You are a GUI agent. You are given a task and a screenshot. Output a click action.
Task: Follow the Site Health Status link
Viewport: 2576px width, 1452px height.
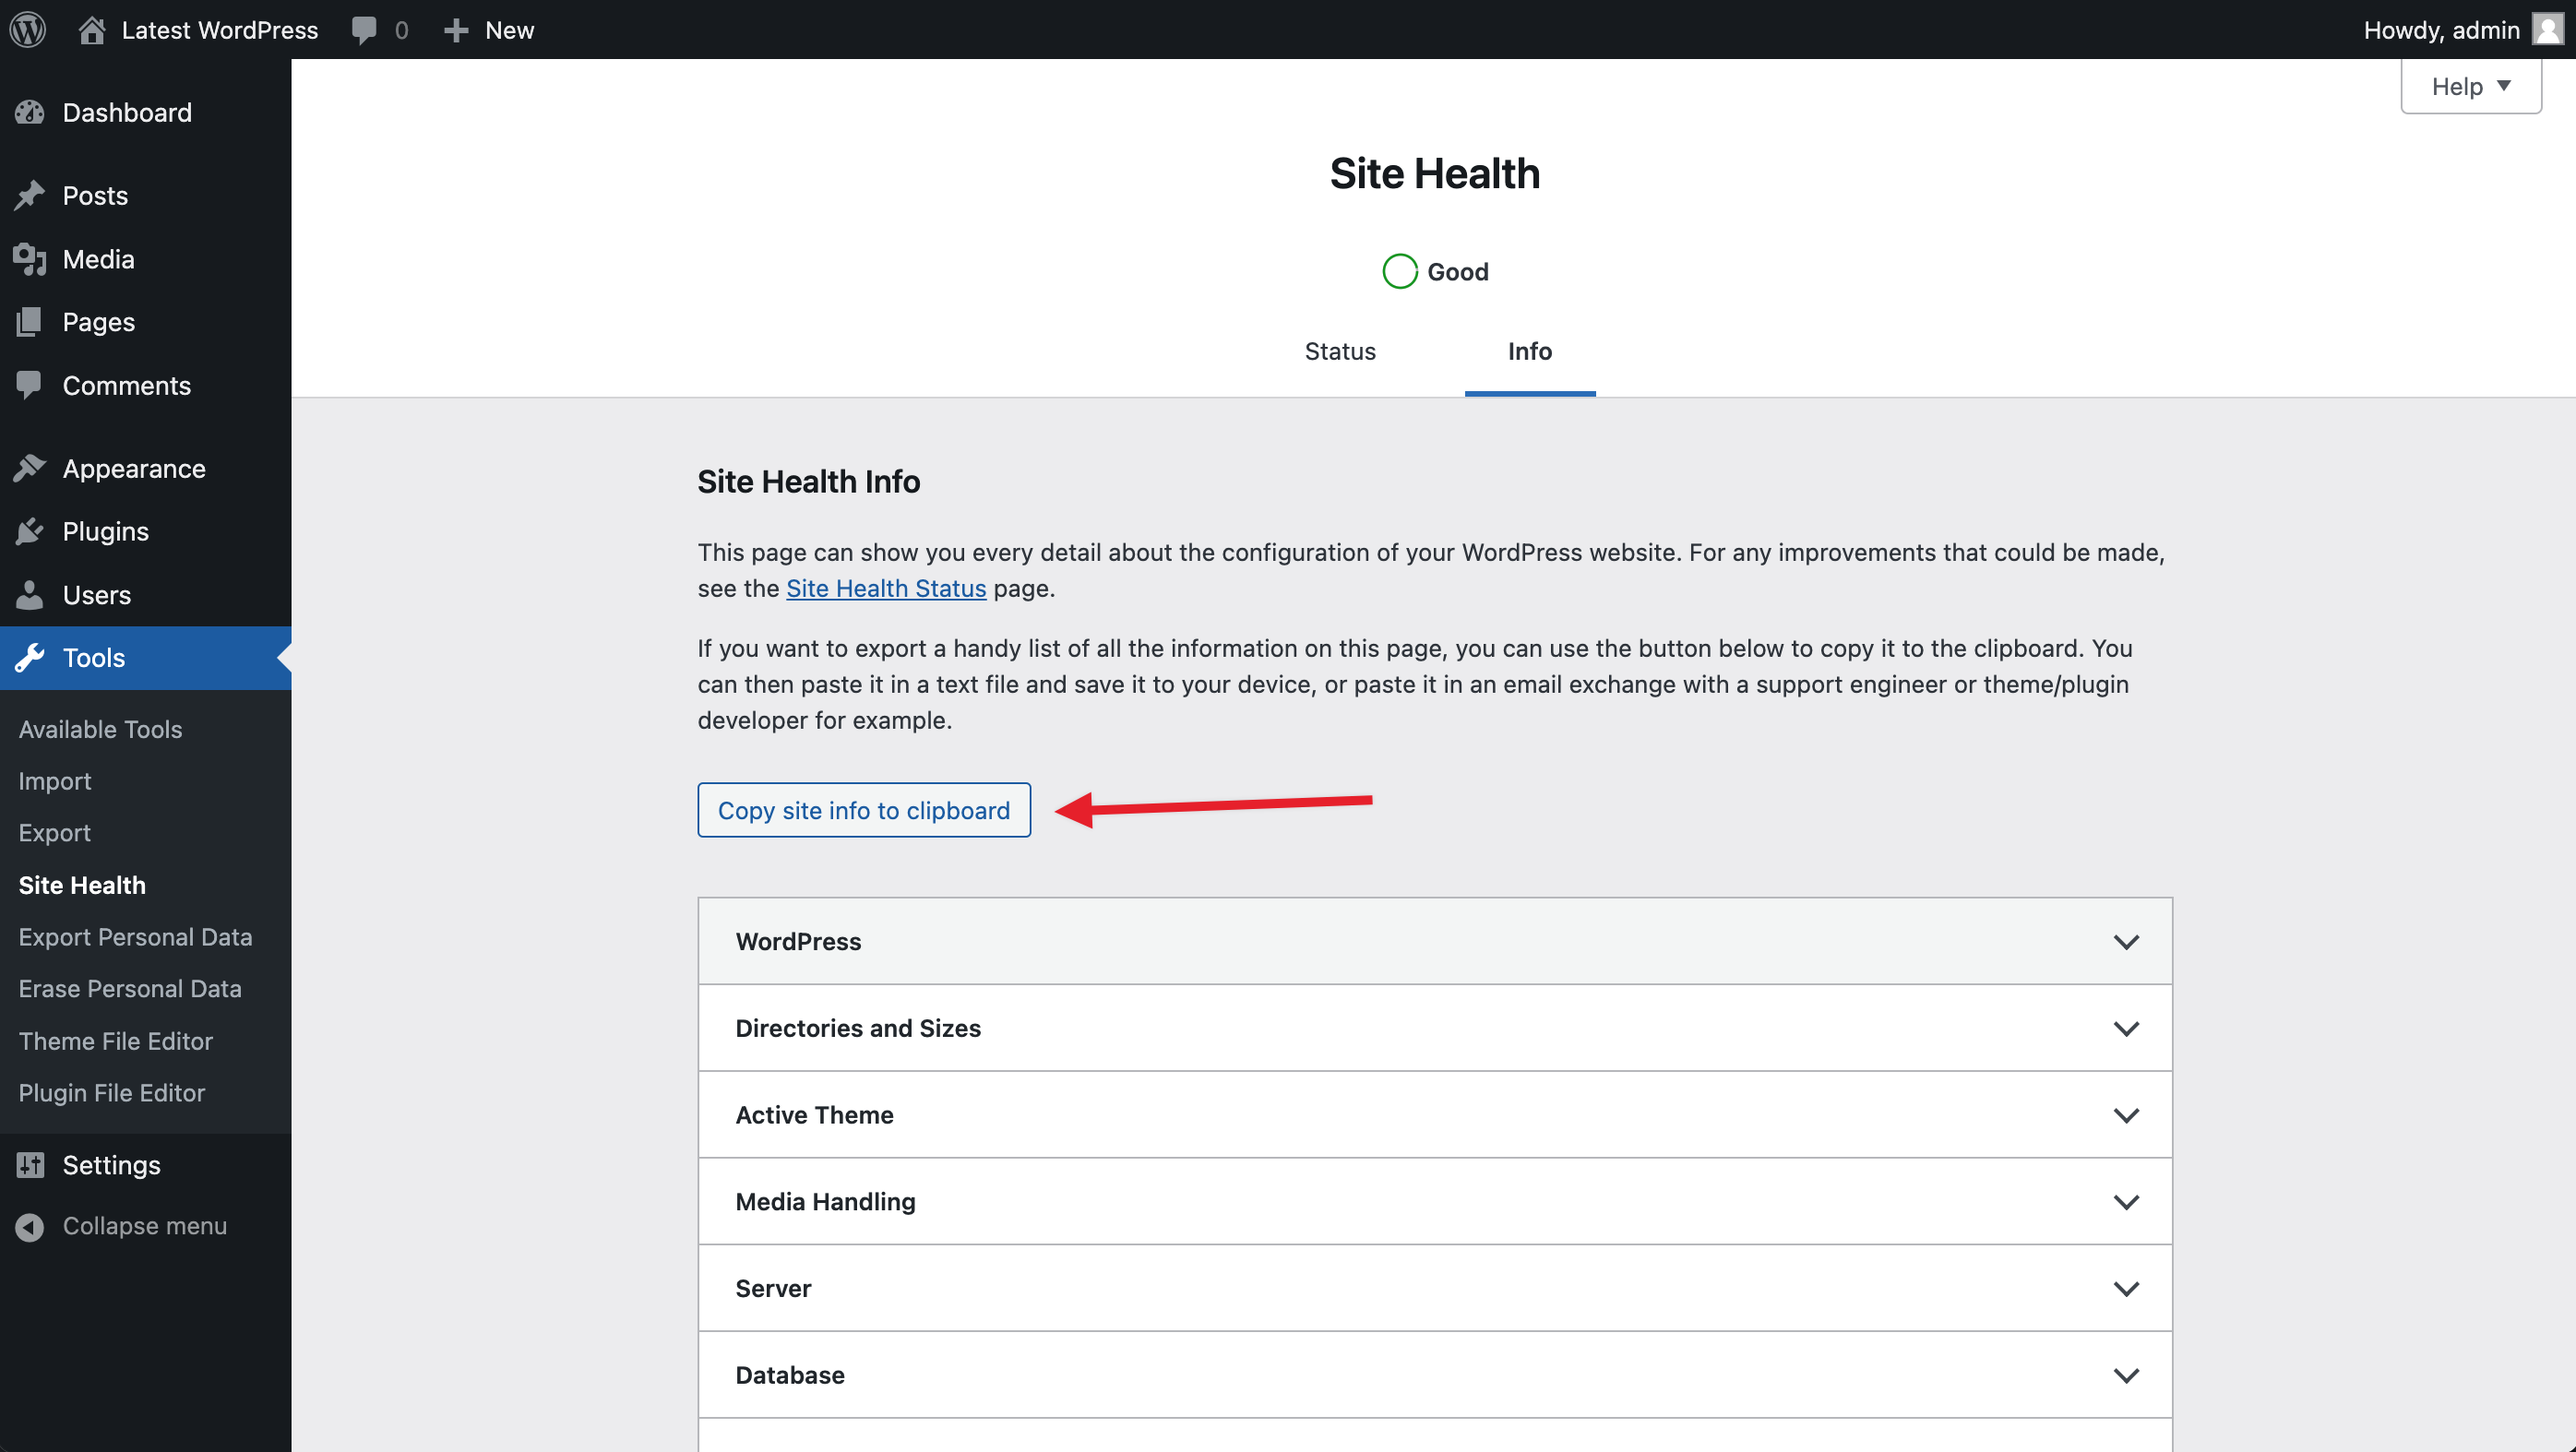(885, 588)
